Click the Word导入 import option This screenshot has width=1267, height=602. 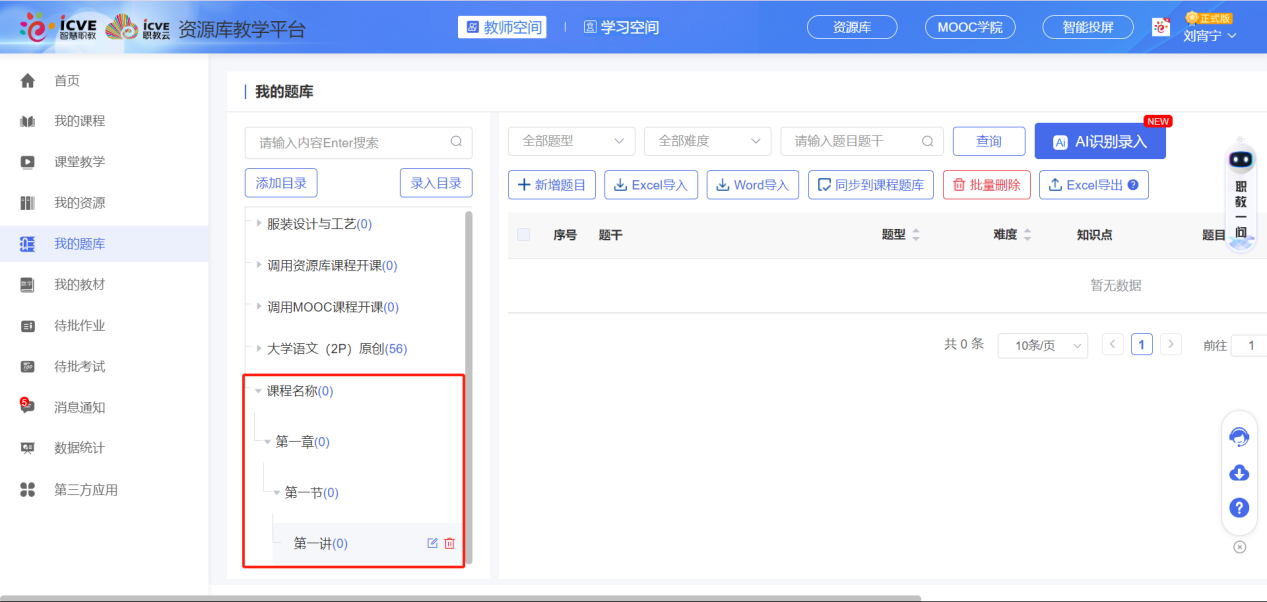pos(752,184)
